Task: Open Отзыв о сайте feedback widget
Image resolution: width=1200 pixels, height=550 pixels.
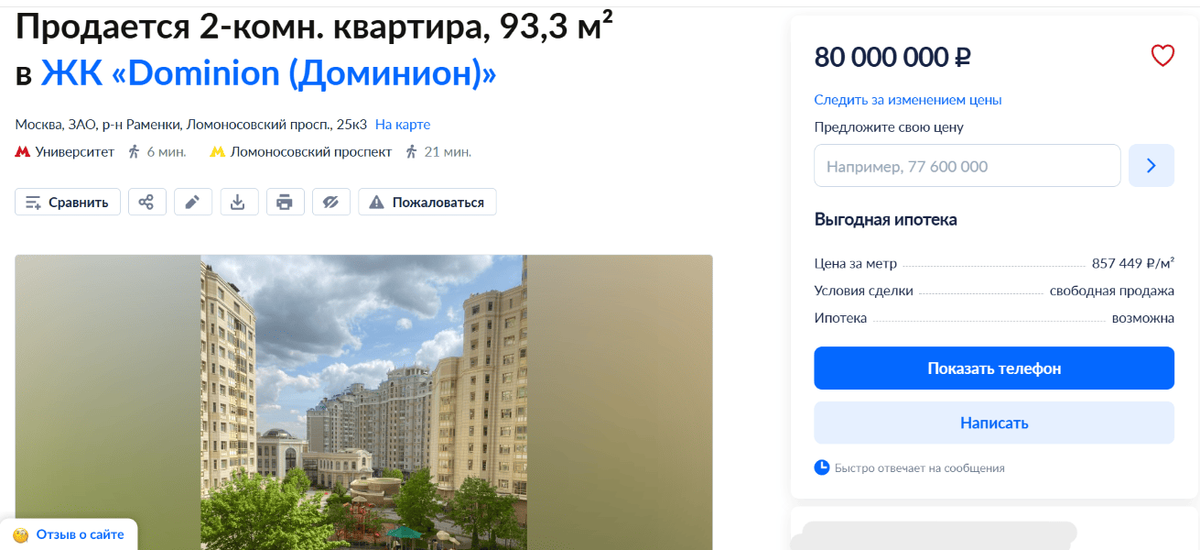Action: 68,535
